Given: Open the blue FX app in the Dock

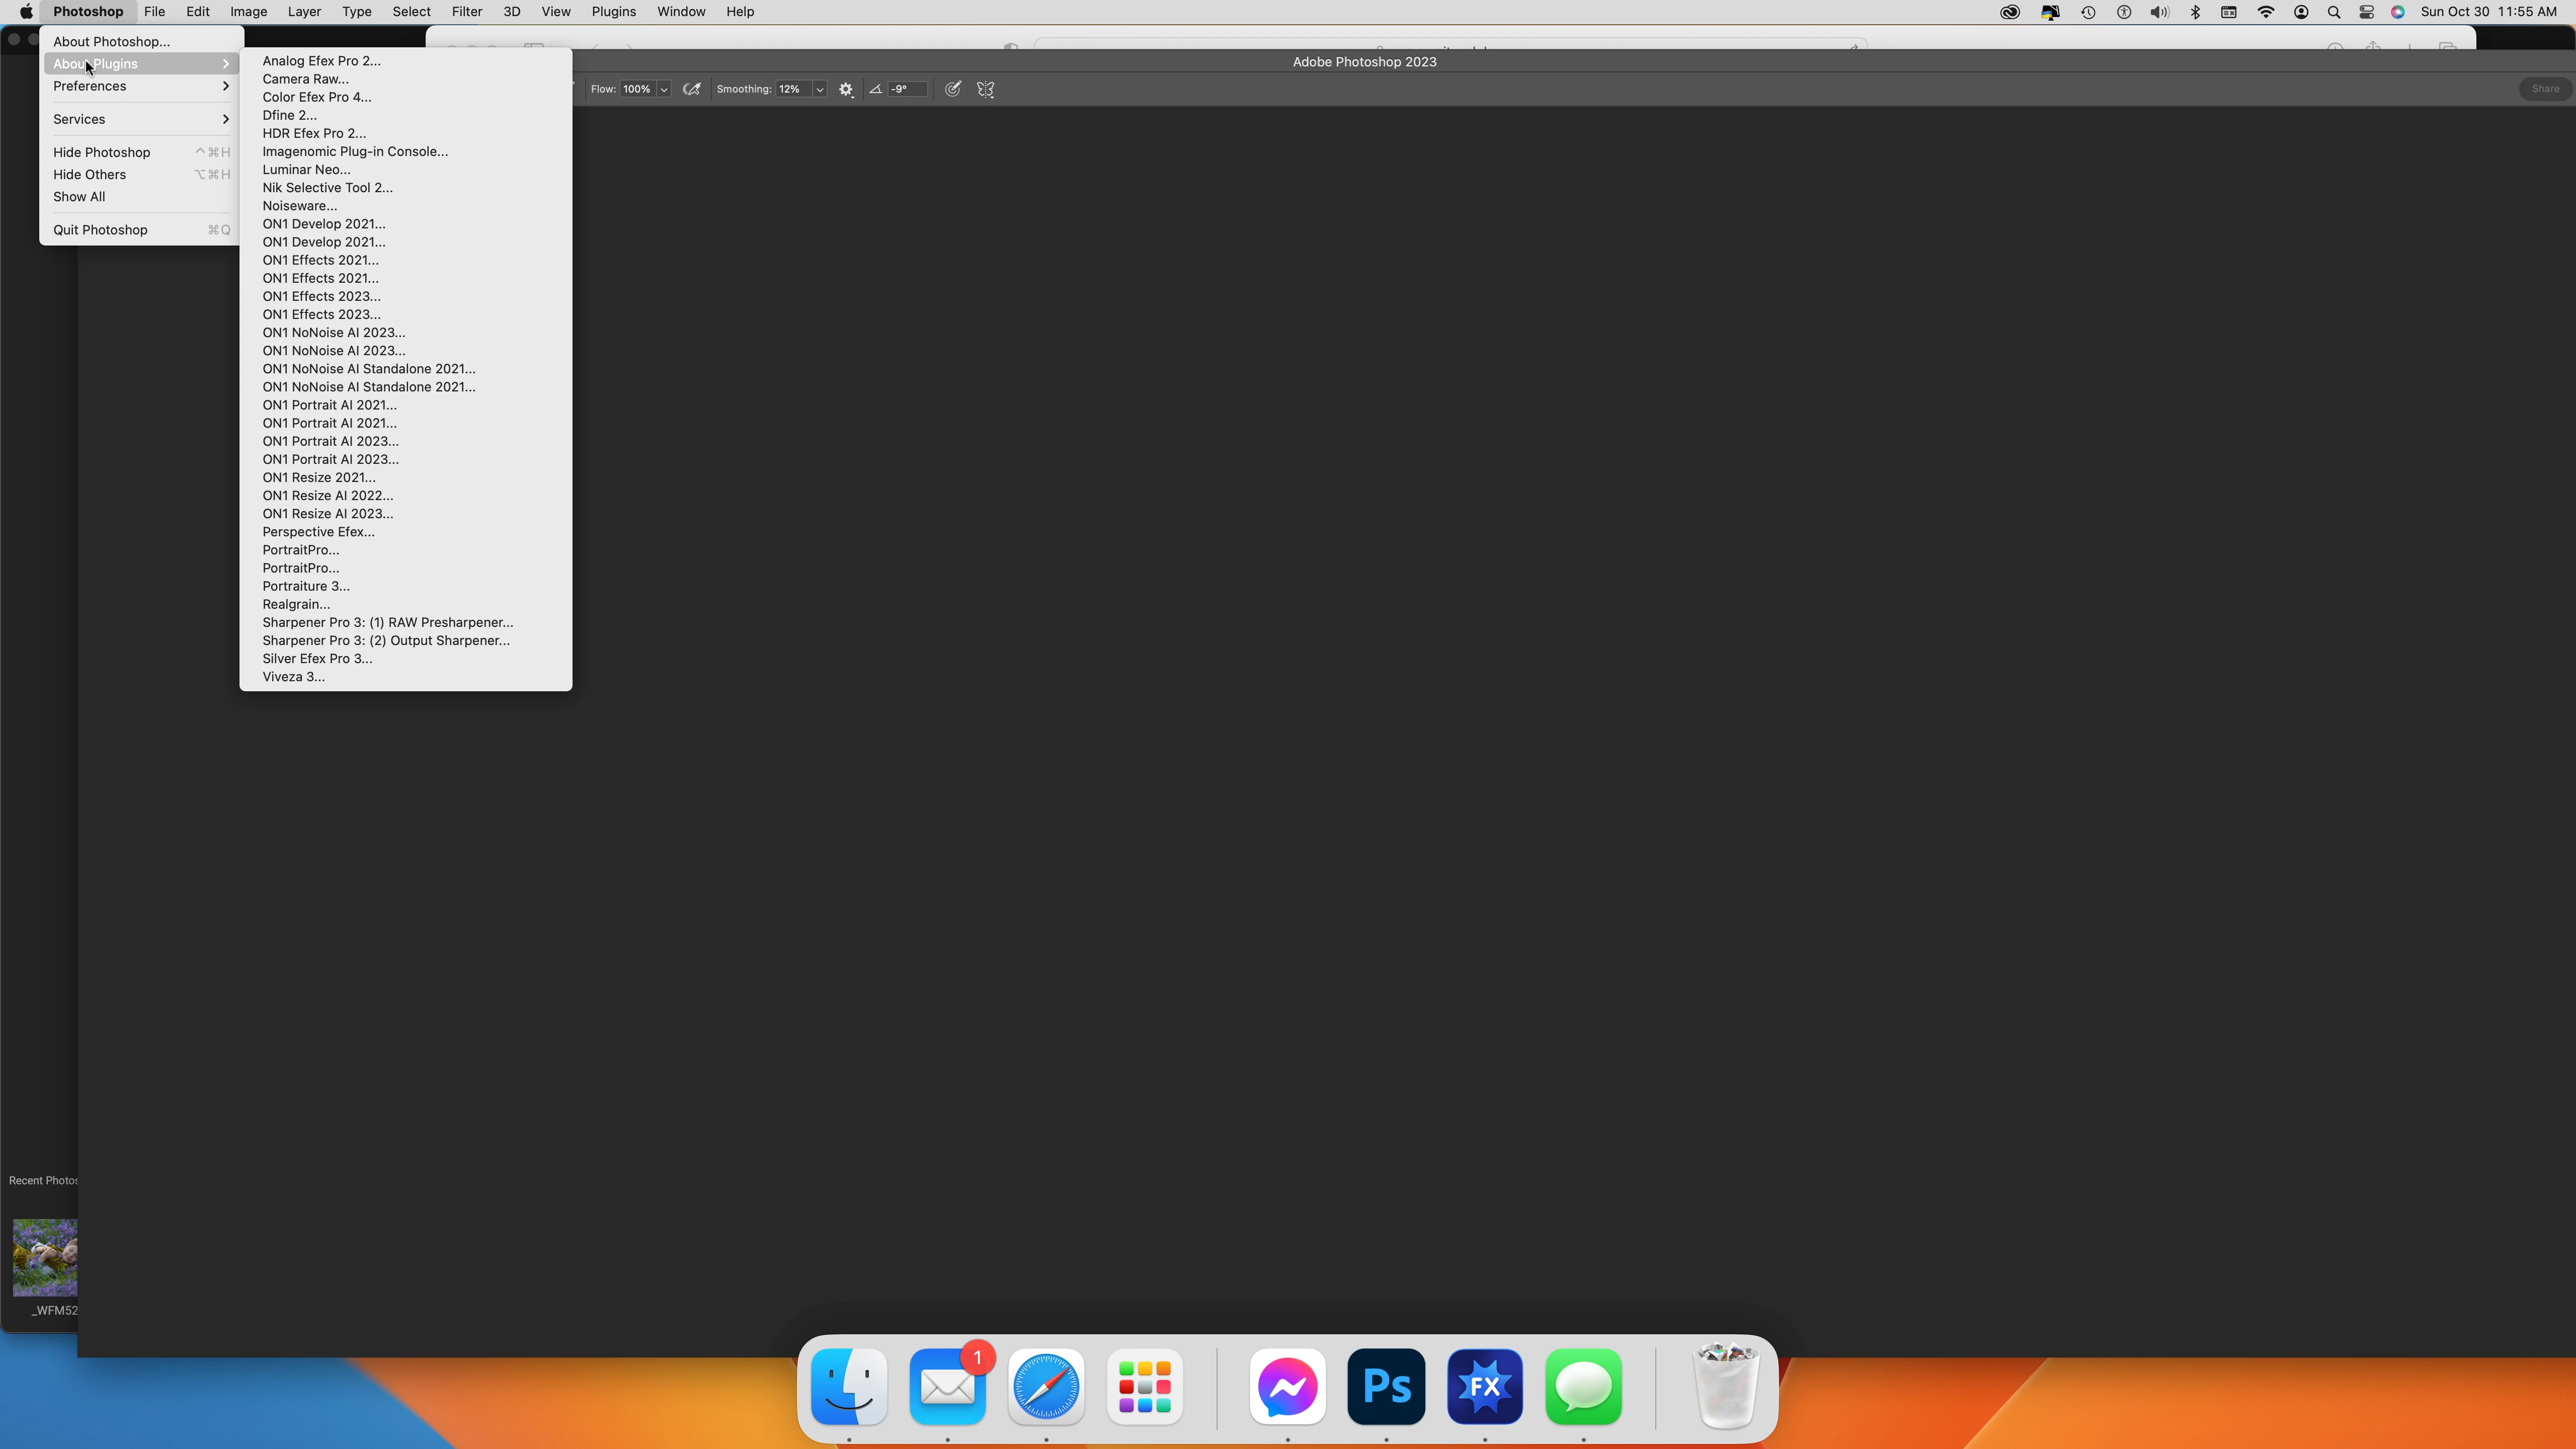Looking at the screenshot, I should (1485, 1387).
